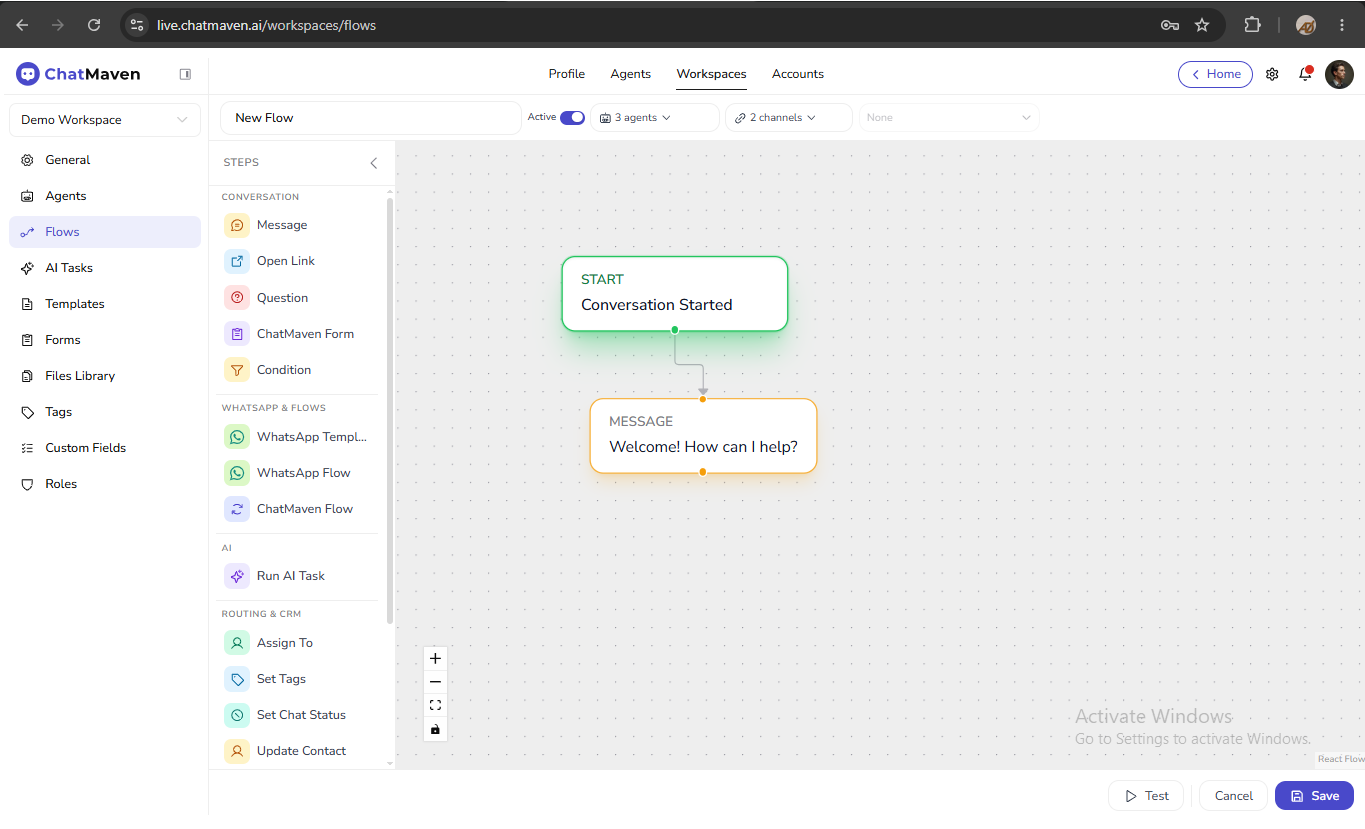Click the Update Contact icon
1365x829 pixels.
tap(237, 751)
